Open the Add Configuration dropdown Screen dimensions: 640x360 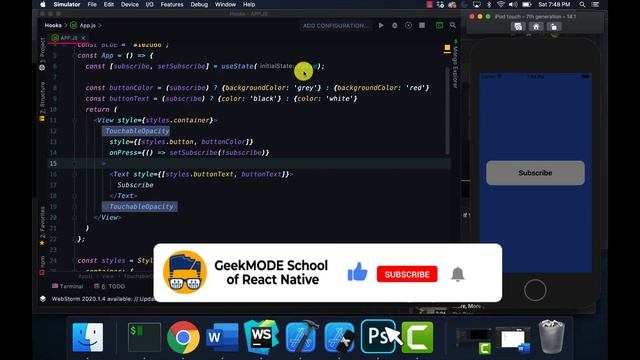point(336,25)
